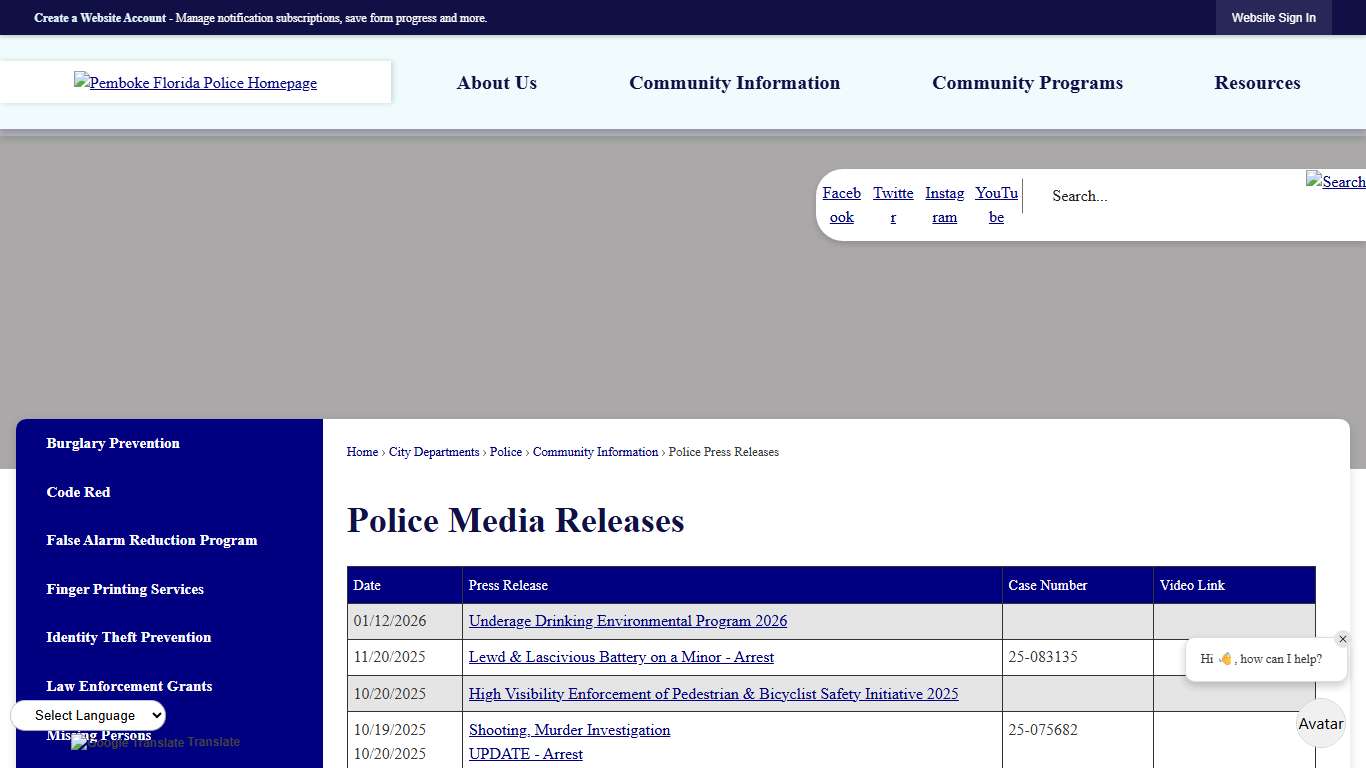Click inside the Search text field

[1150, 196]
